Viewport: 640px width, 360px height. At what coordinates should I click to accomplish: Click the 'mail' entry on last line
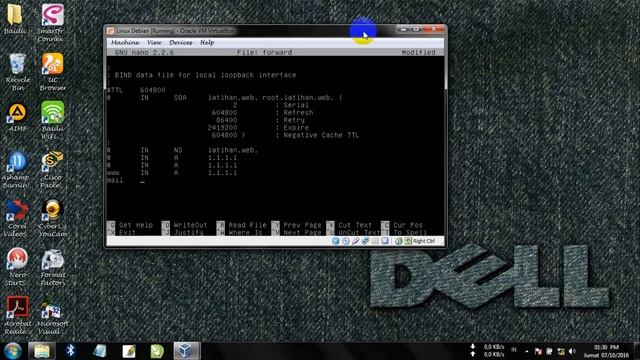pyautogui.click(x=115, y=180)
